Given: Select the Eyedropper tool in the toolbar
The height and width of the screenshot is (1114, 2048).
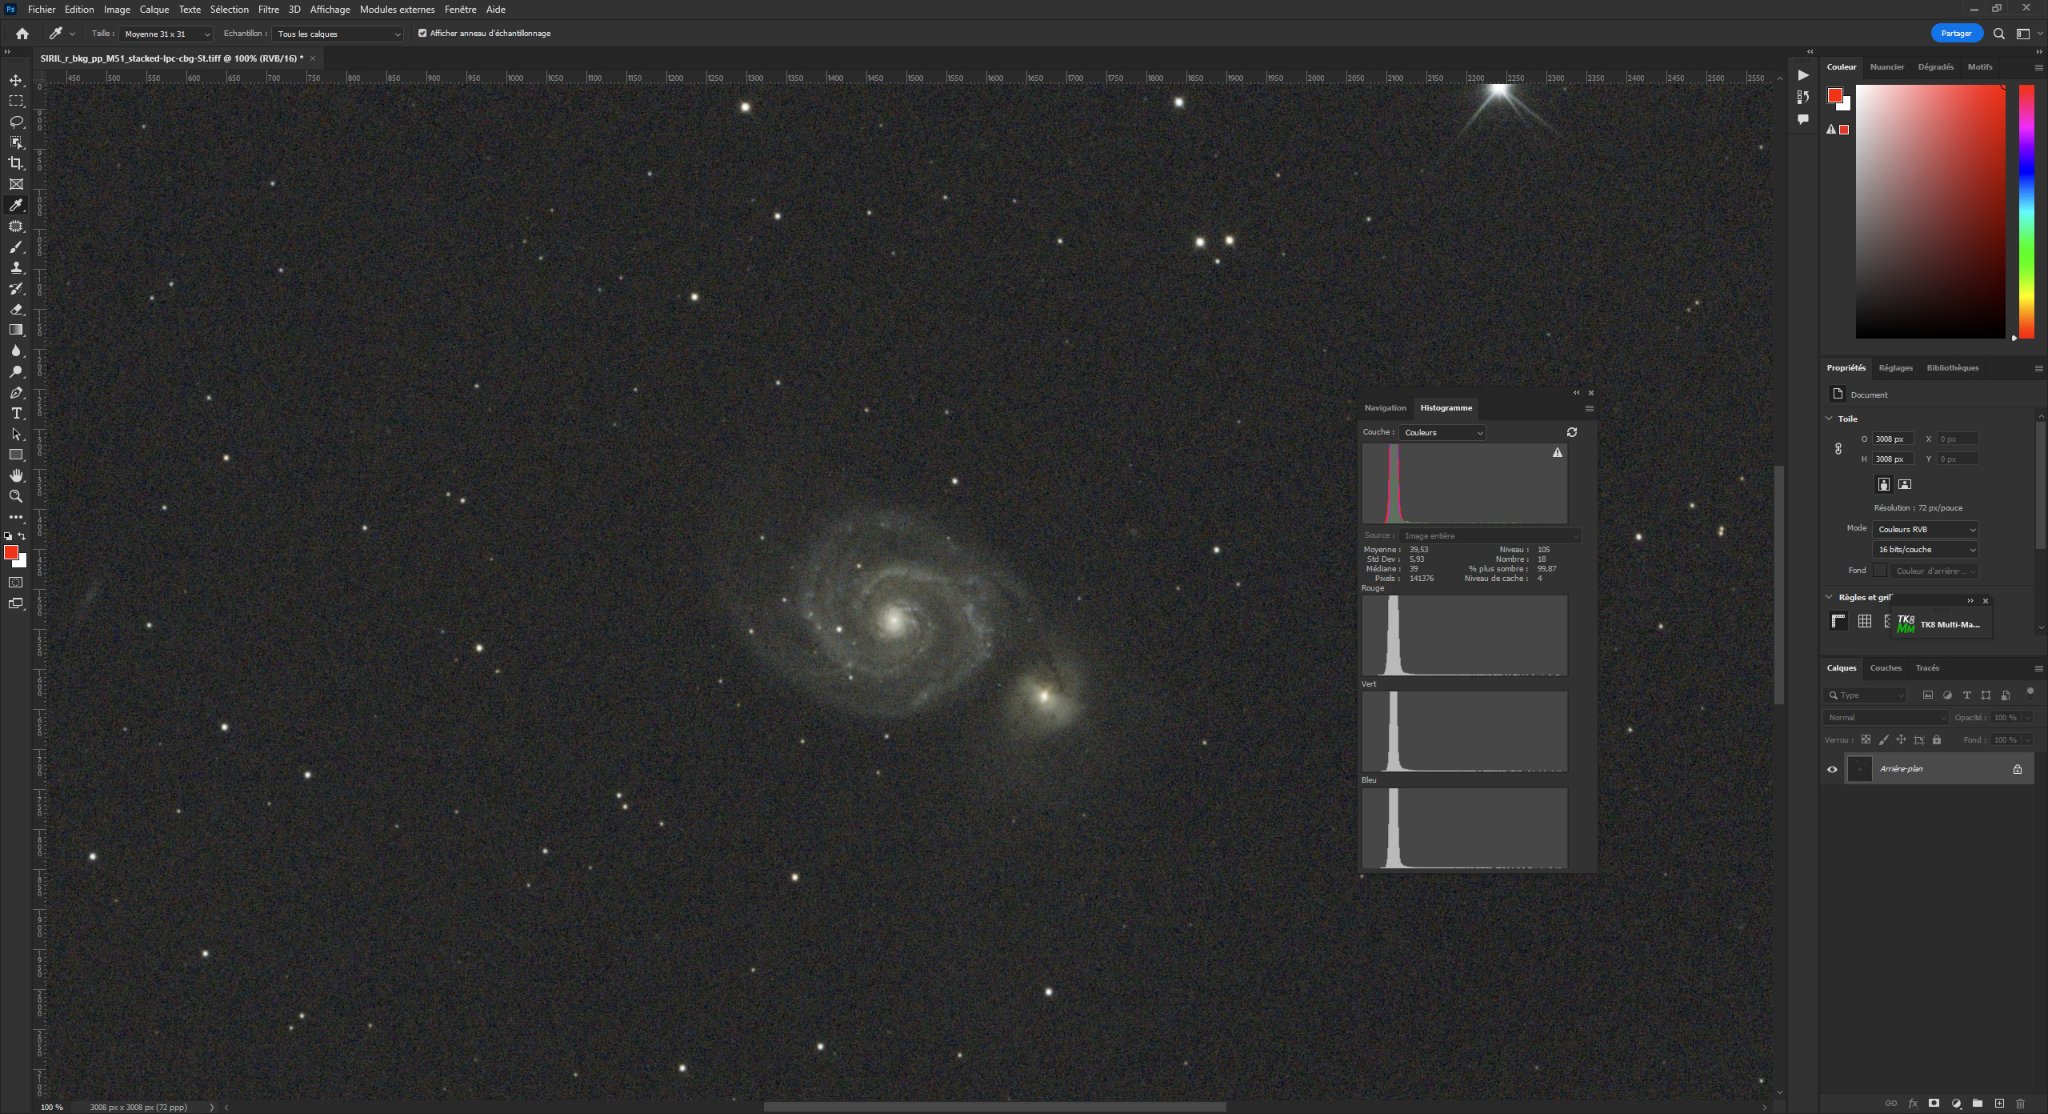Looking at the screenshot, I should [x=16, y=205].
